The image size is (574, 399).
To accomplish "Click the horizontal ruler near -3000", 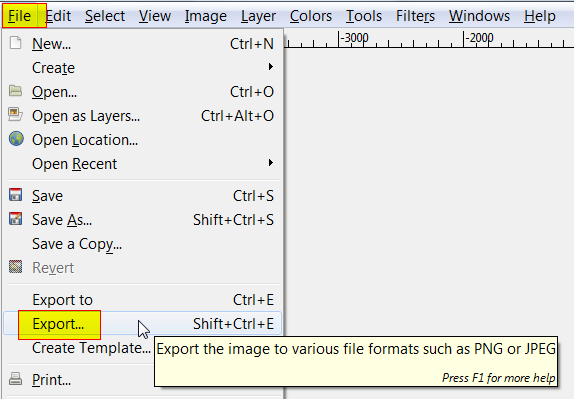I will click(354, 39).
